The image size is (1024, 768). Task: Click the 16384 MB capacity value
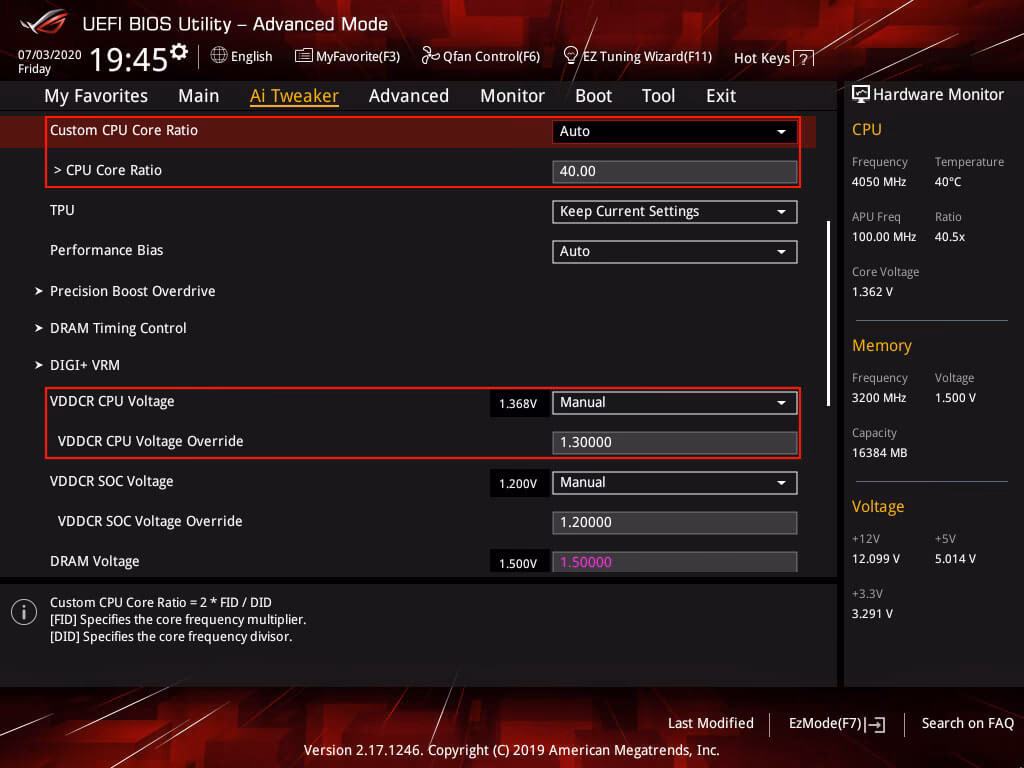point(879,453)
